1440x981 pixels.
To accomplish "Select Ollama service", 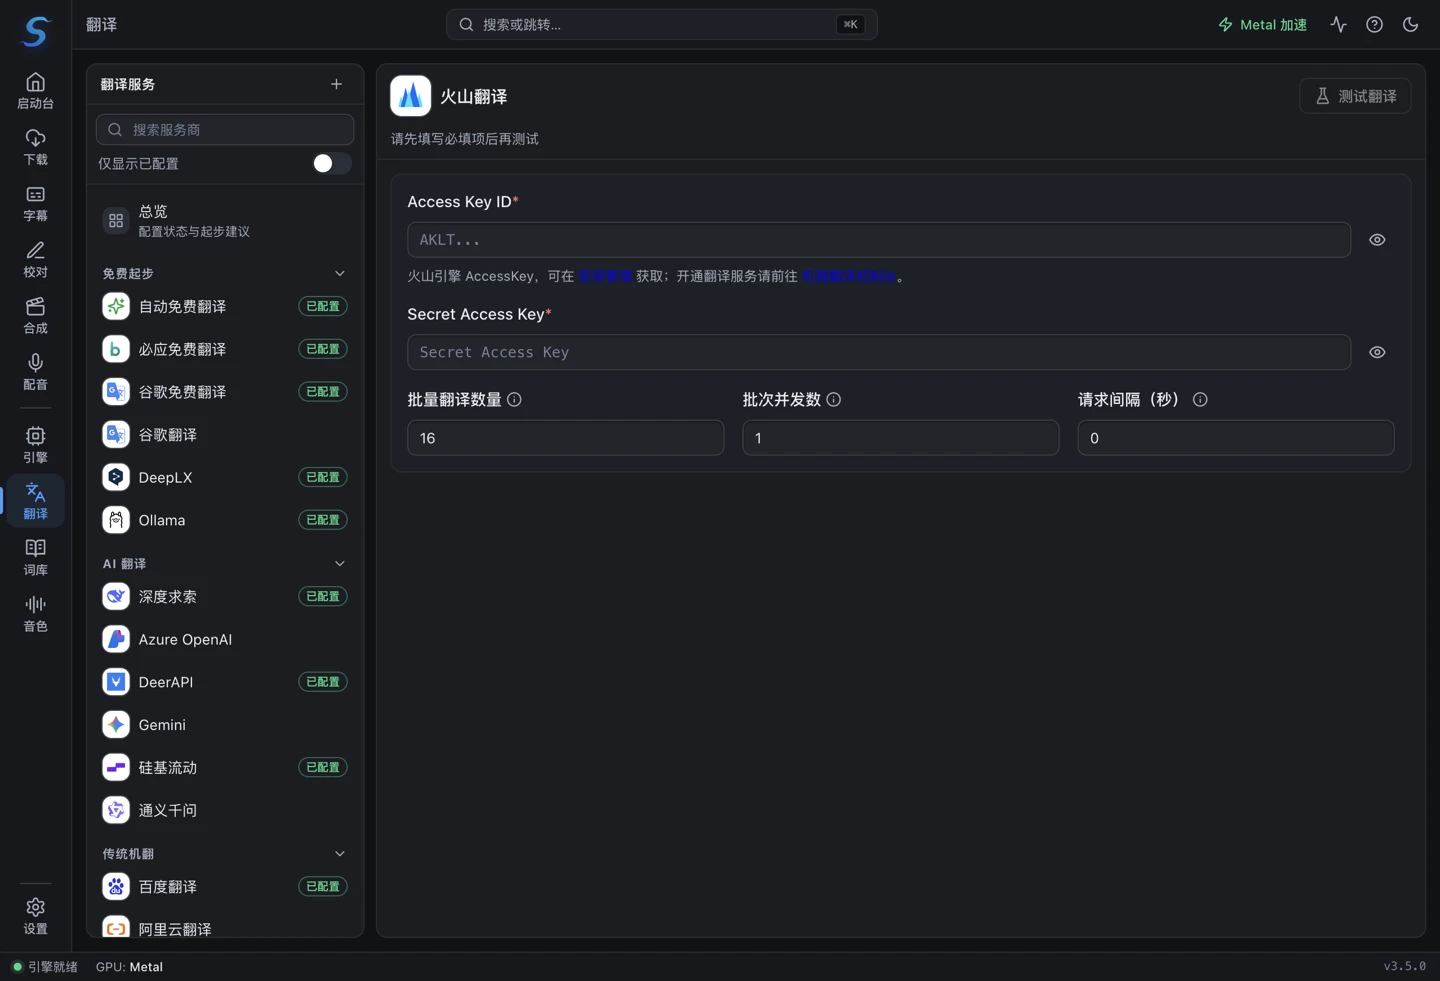I will pyautogui.click(x=225, y=520).
